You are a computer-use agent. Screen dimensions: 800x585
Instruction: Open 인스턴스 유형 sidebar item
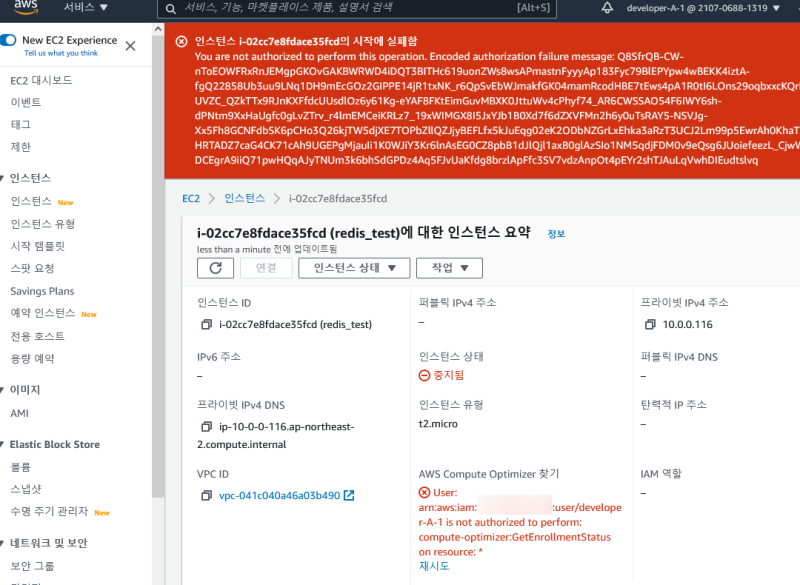43,224
